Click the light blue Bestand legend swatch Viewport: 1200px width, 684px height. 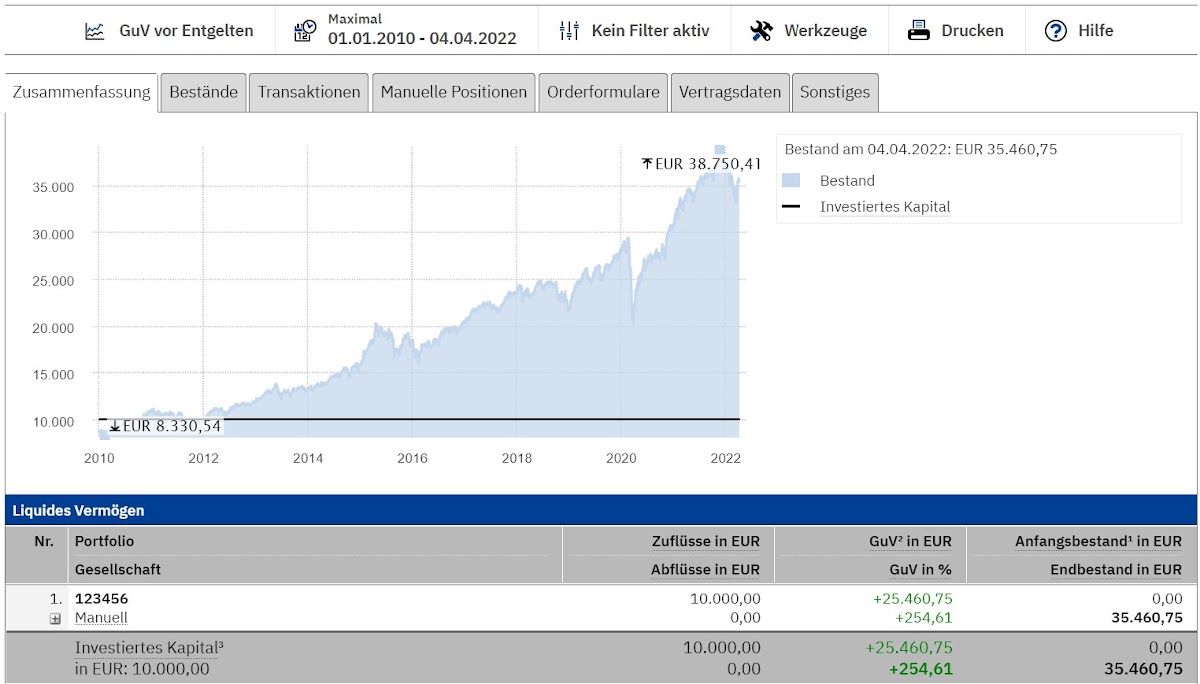[x=791, y=181]
